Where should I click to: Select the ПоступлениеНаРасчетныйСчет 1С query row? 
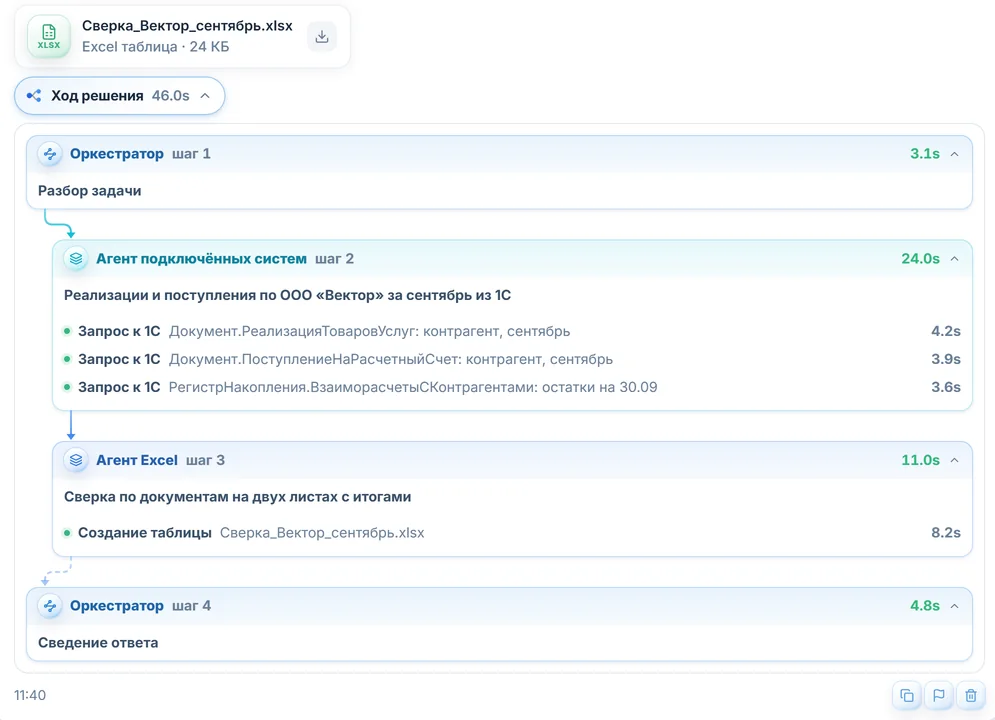pos(511,359)
